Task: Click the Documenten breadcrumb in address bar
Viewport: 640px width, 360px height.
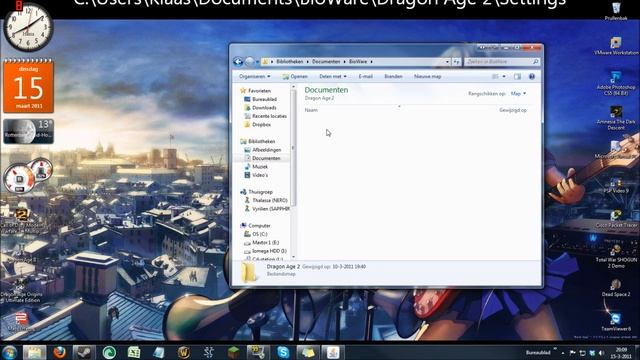Action: tap(326, 62)
